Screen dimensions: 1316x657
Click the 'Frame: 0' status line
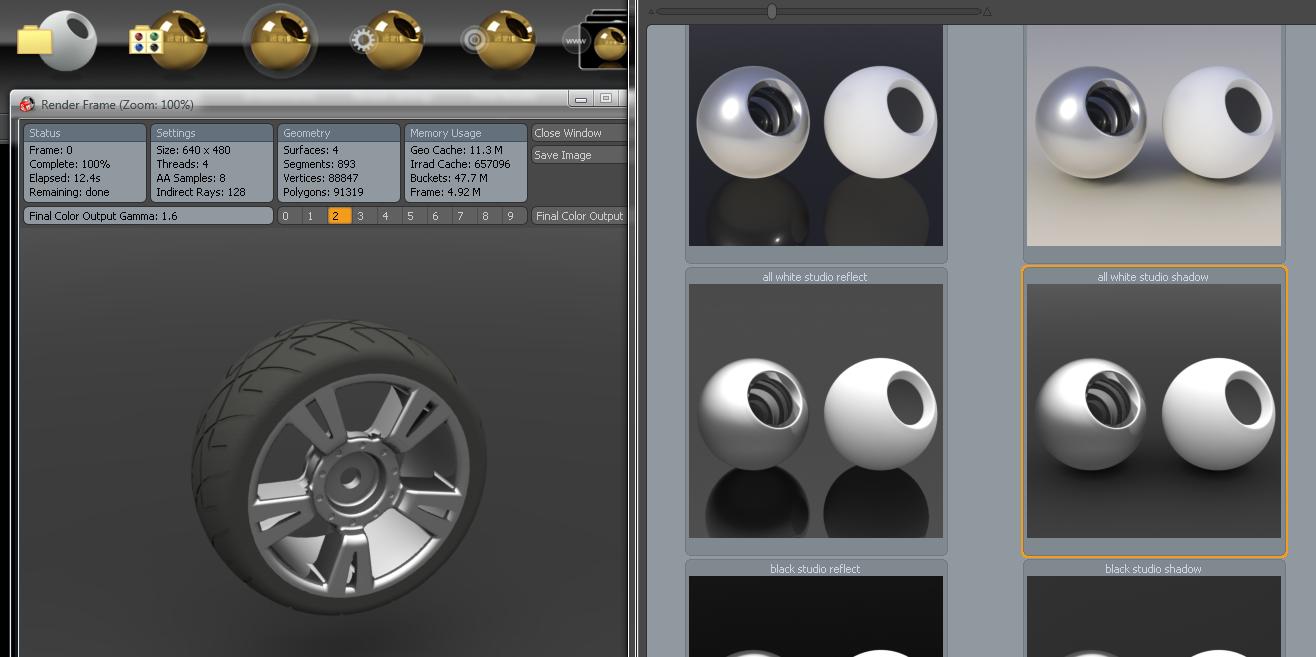[x=51, y=150]
